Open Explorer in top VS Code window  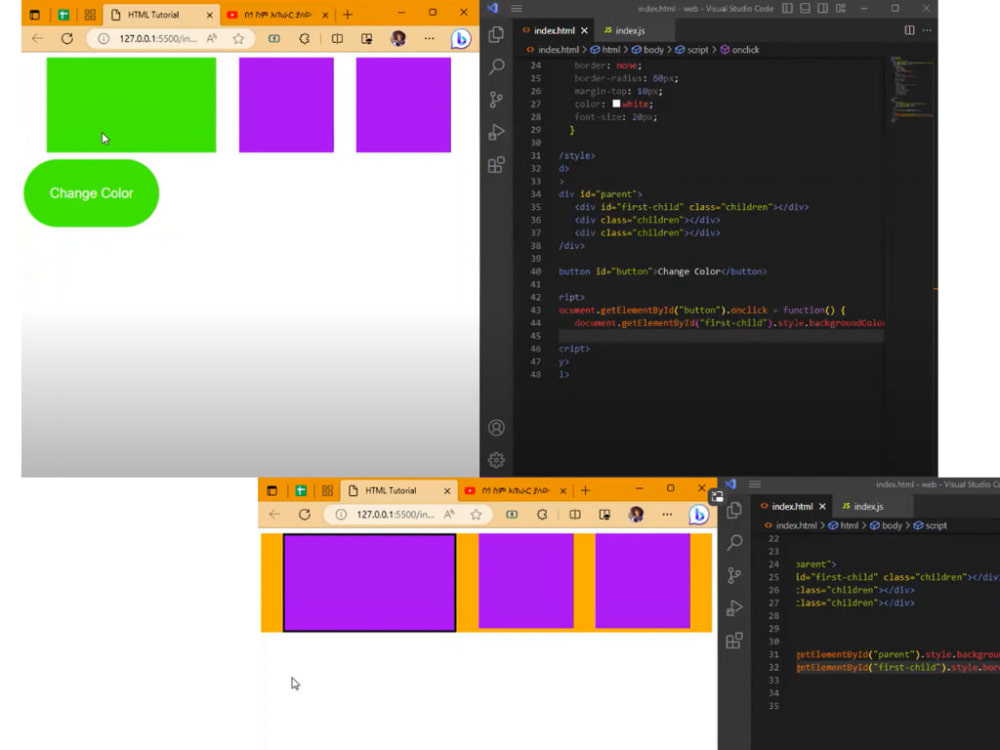pyautogui.click(x=496, y=34)
